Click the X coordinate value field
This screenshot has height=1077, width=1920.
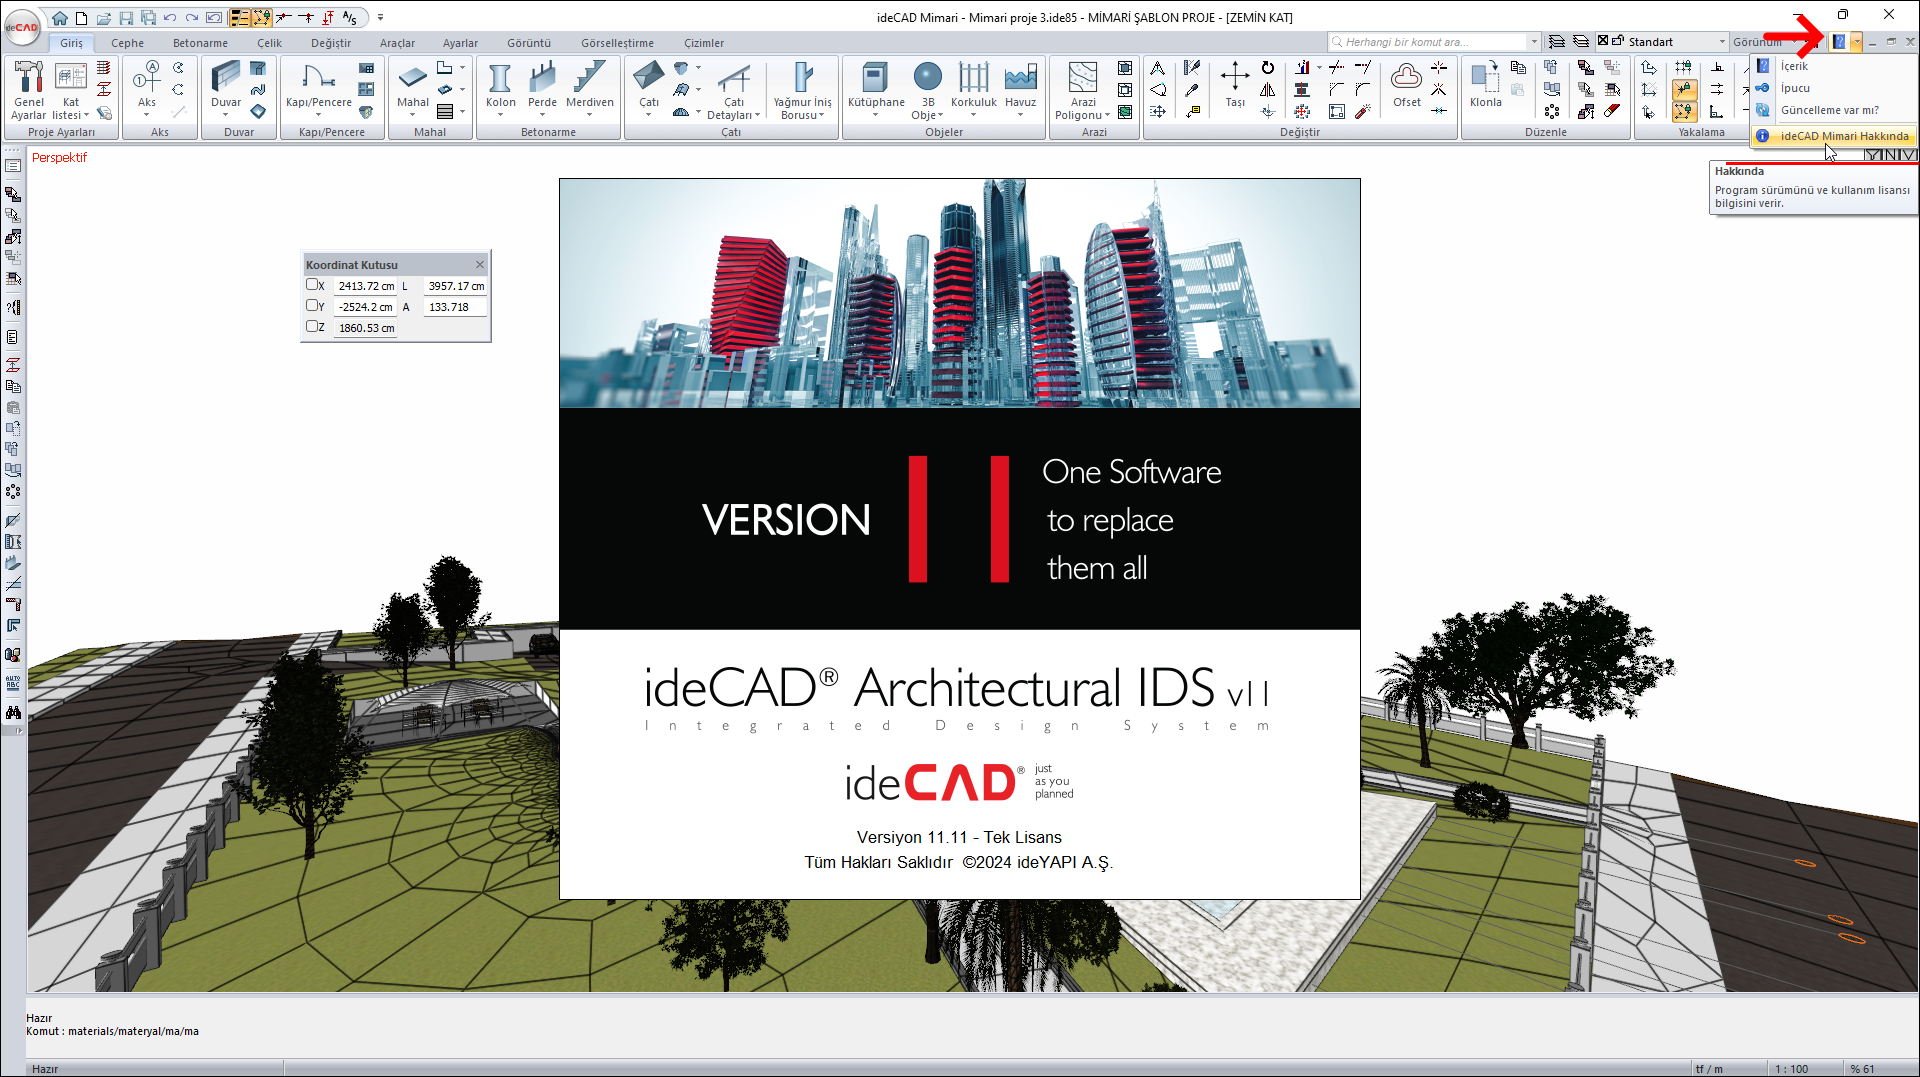tap(366, 286)
